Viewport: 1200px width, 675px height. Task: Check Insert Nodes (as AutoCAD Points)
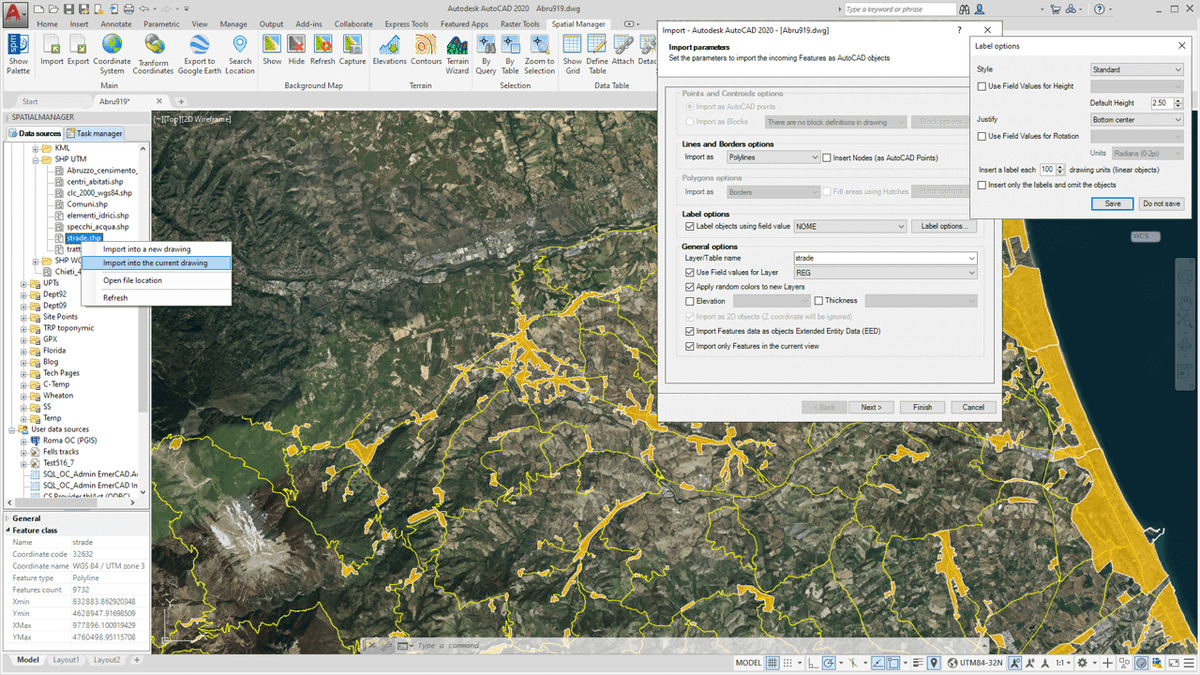pos(827,157)
